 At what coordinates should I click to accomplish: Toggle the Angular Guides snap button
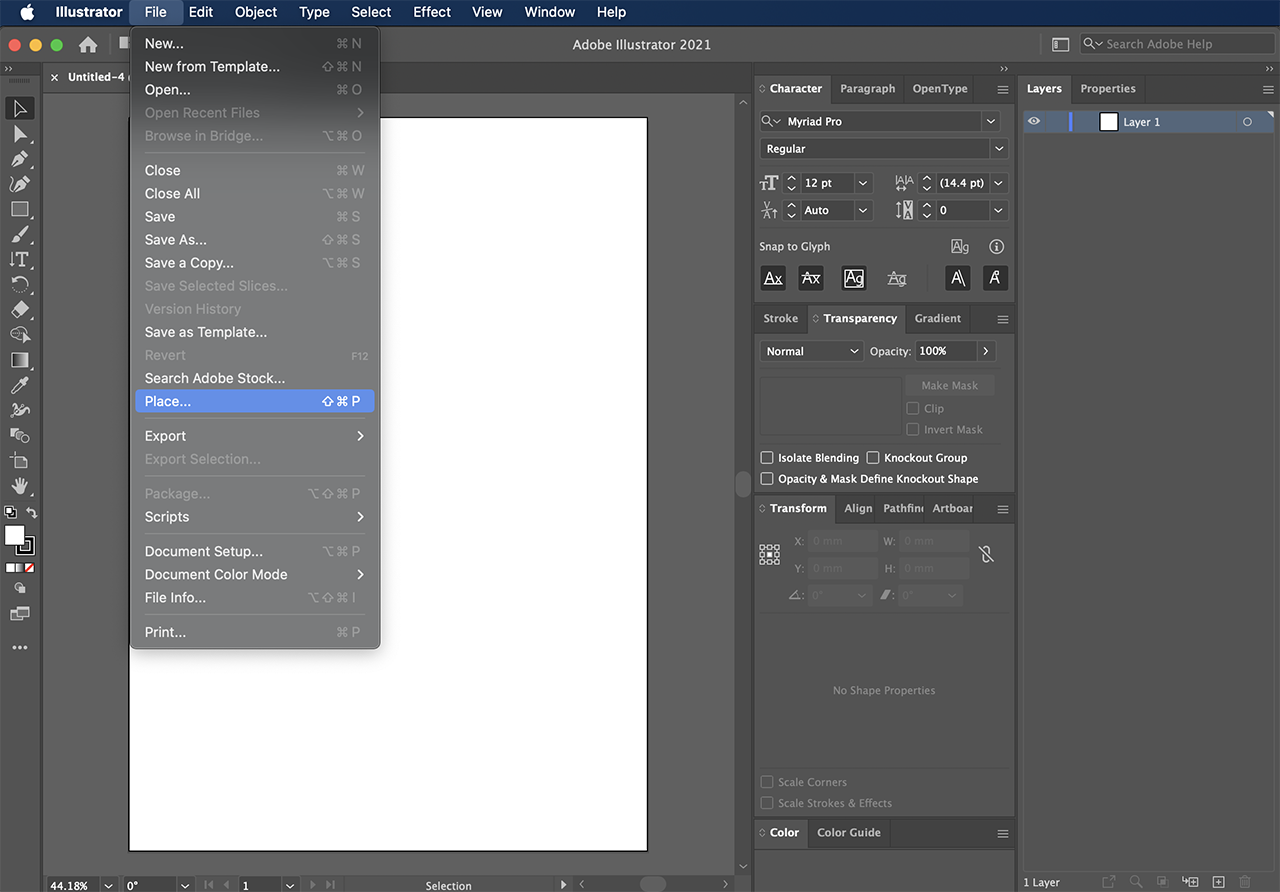tap(957, 278)
